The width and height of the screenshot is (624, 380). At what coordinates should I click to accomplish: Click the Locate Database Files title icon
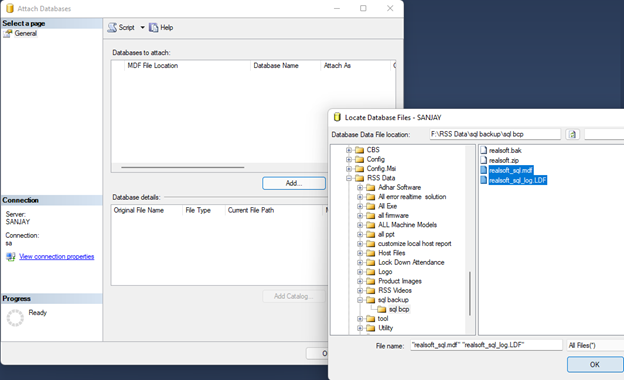pyautogui.click(x=337, y=117)
